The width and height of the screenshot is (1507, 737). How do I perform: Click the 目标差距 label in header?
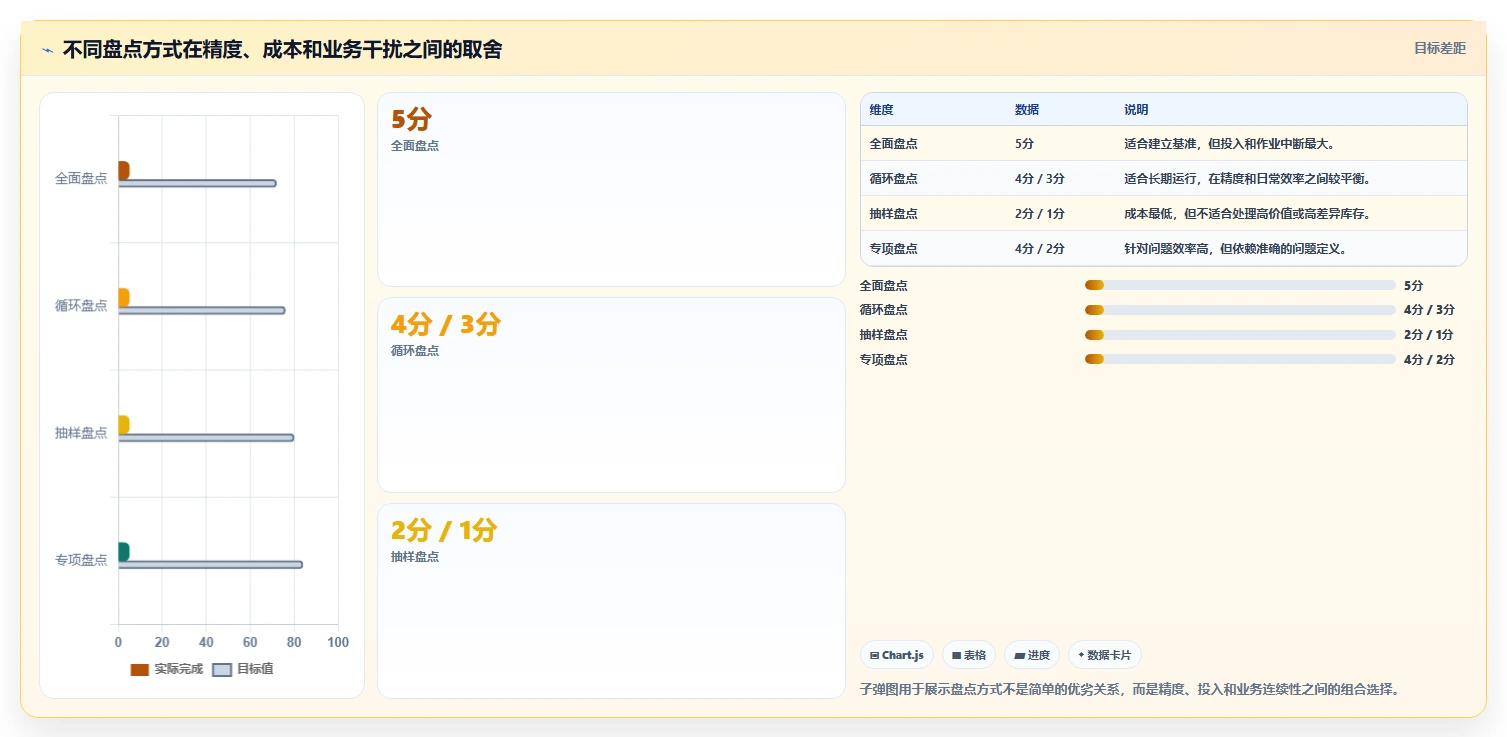[x=1439, y=48]
